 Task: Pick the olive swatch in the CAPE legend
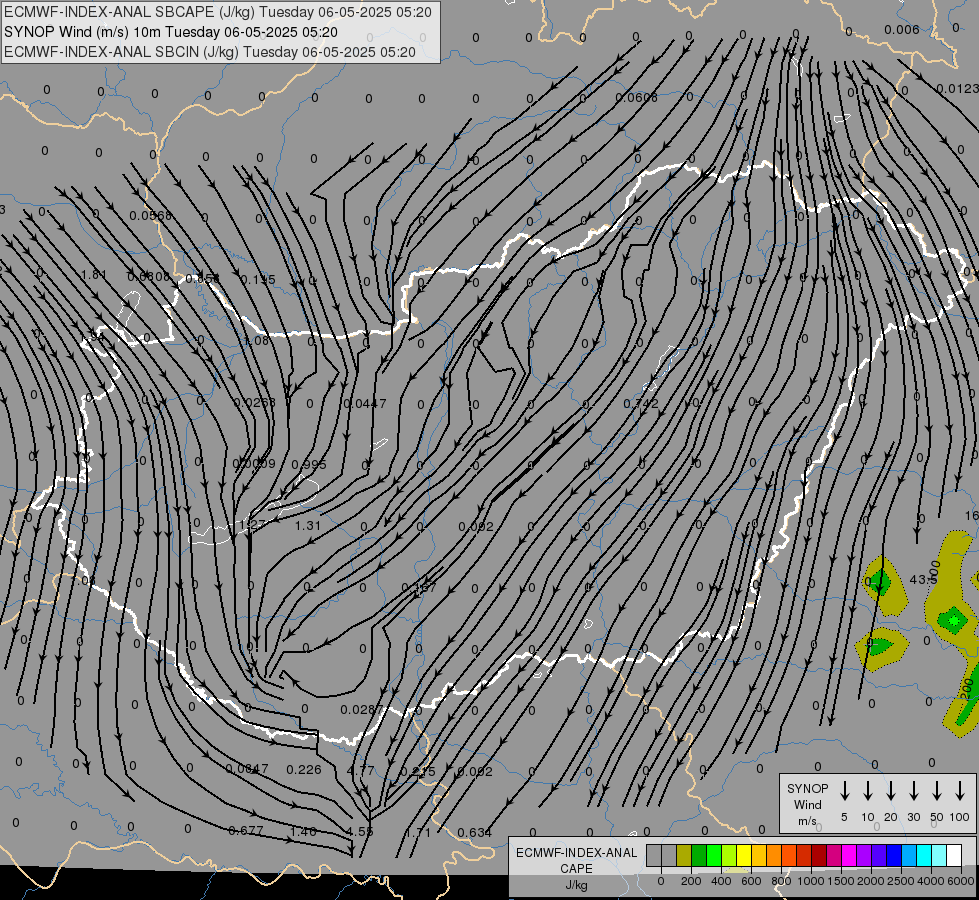[x=684, y=856]
